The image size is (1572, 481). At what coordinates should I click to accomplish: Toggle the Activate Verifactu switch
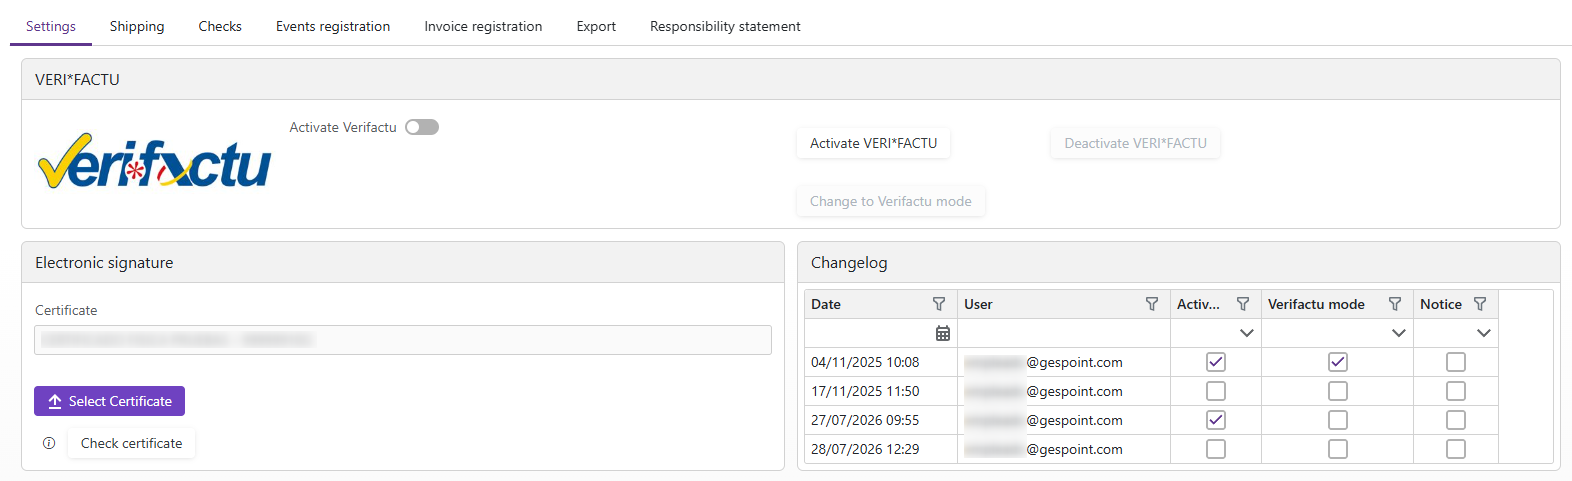[422, 127]
